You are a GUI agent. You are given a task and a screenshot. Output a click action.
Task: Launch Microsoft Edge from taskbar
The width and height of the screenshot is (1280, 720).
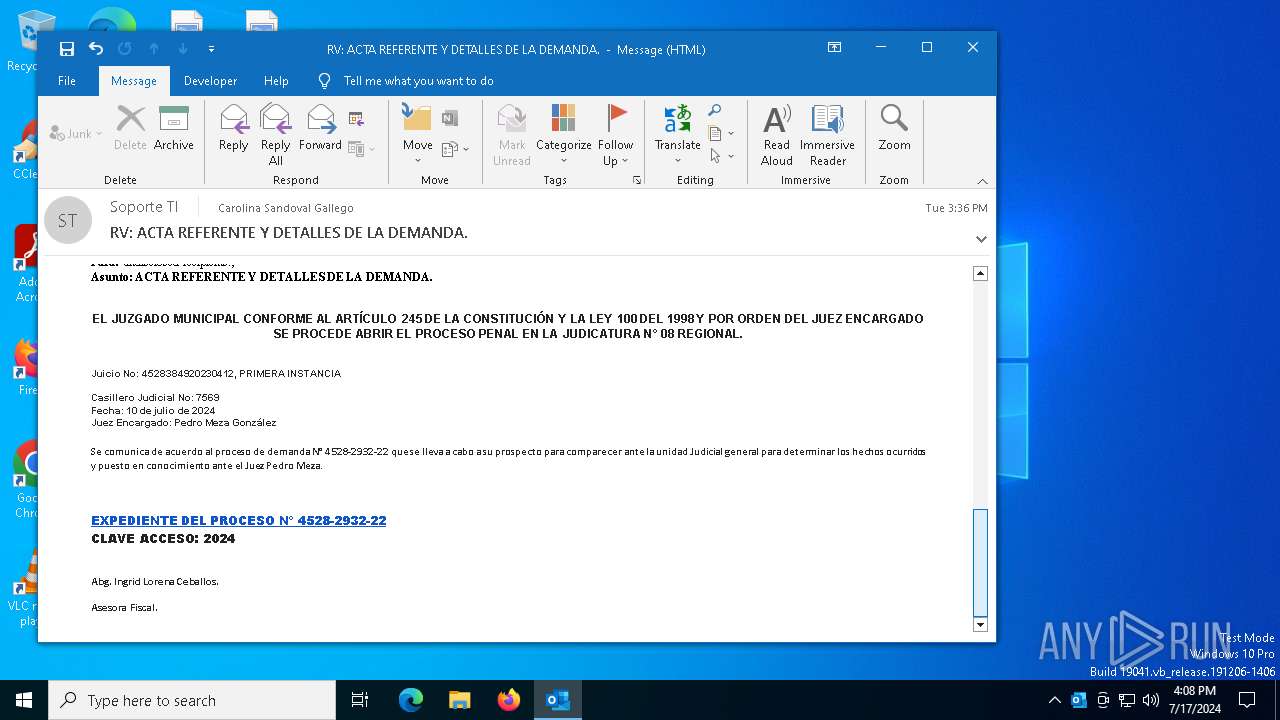tap(411, 700)
